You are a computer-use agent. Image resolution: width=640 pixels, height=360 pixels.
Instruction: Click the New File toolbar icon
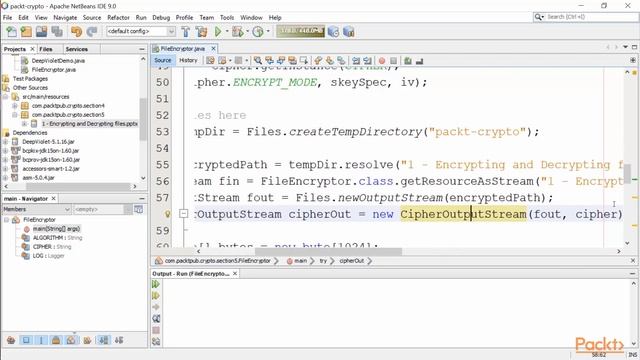tap(11, 31)
